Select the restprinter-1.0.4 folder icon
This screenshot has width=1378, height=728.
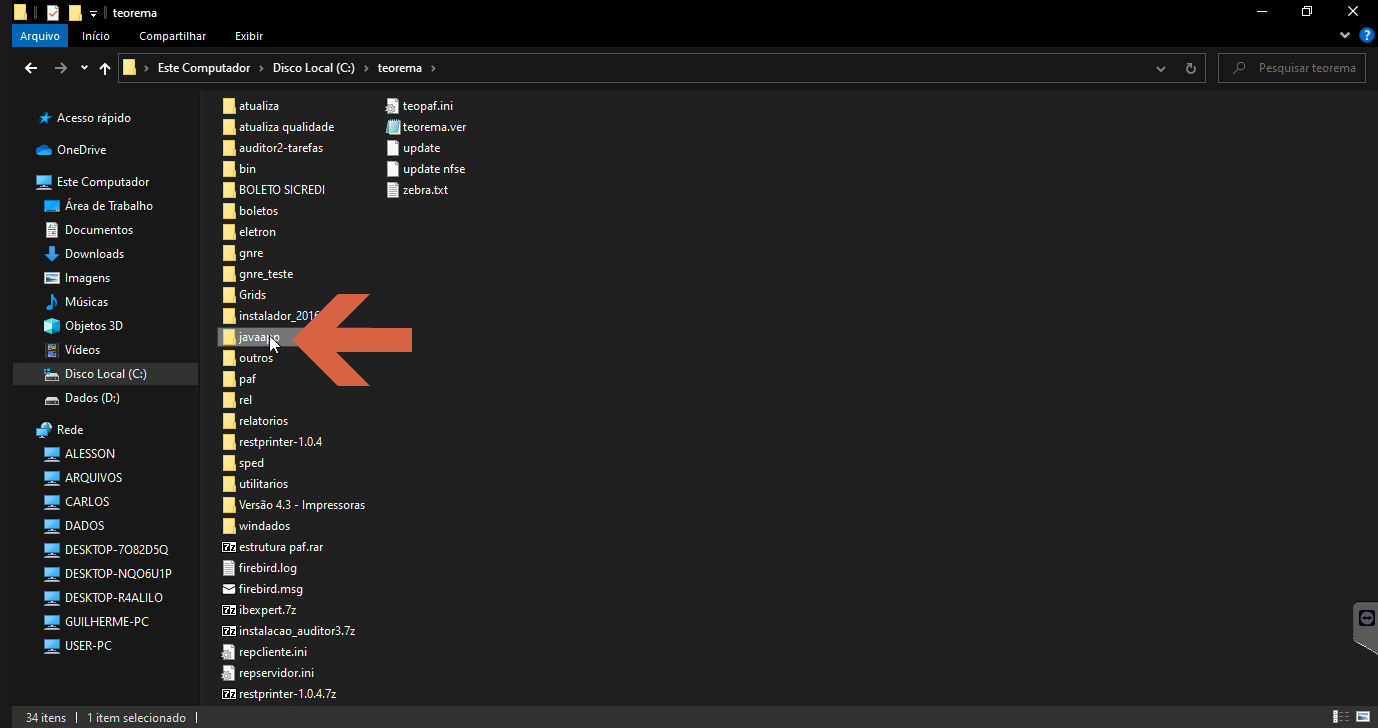[x=229, y=442]
